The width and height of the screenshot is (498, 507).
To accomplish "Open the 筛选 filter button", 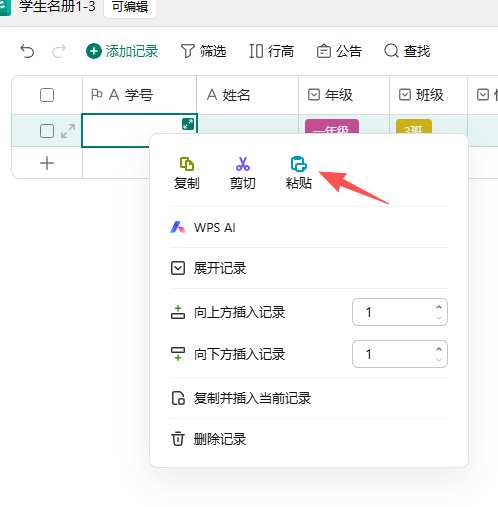I will point(203,51).
